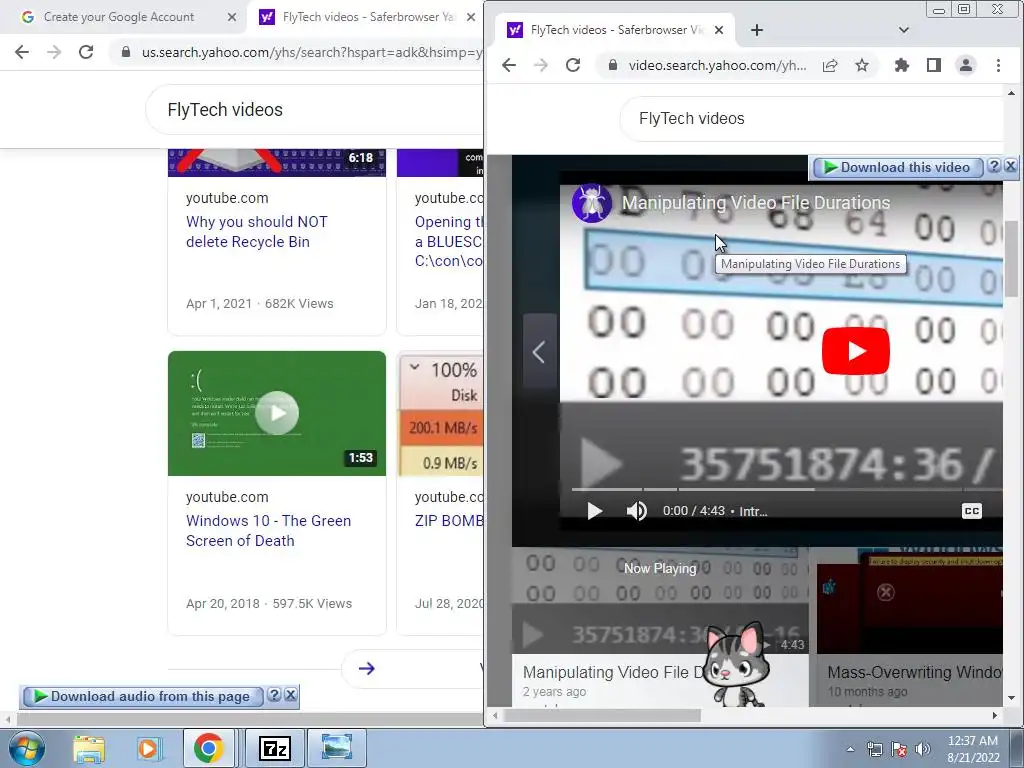The height and width of the screenshot is (768, 1024).
Task: Click Download audio from this page
Action: [142, 697]
